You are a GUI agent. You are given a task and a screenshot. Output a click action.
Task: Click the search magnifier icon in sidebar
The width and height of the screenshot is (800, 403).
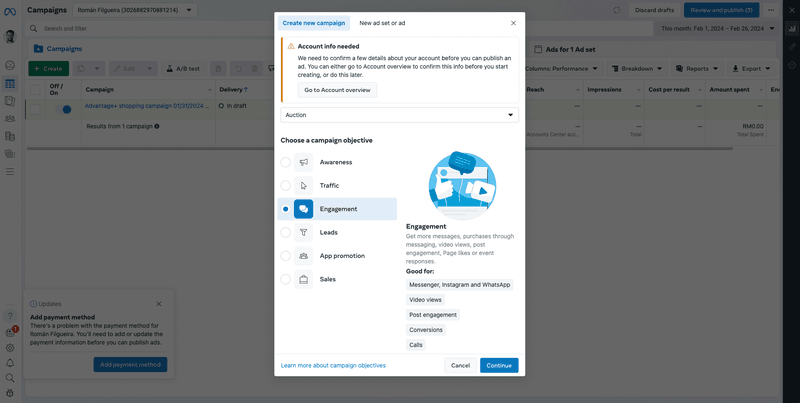coord(10,378)
